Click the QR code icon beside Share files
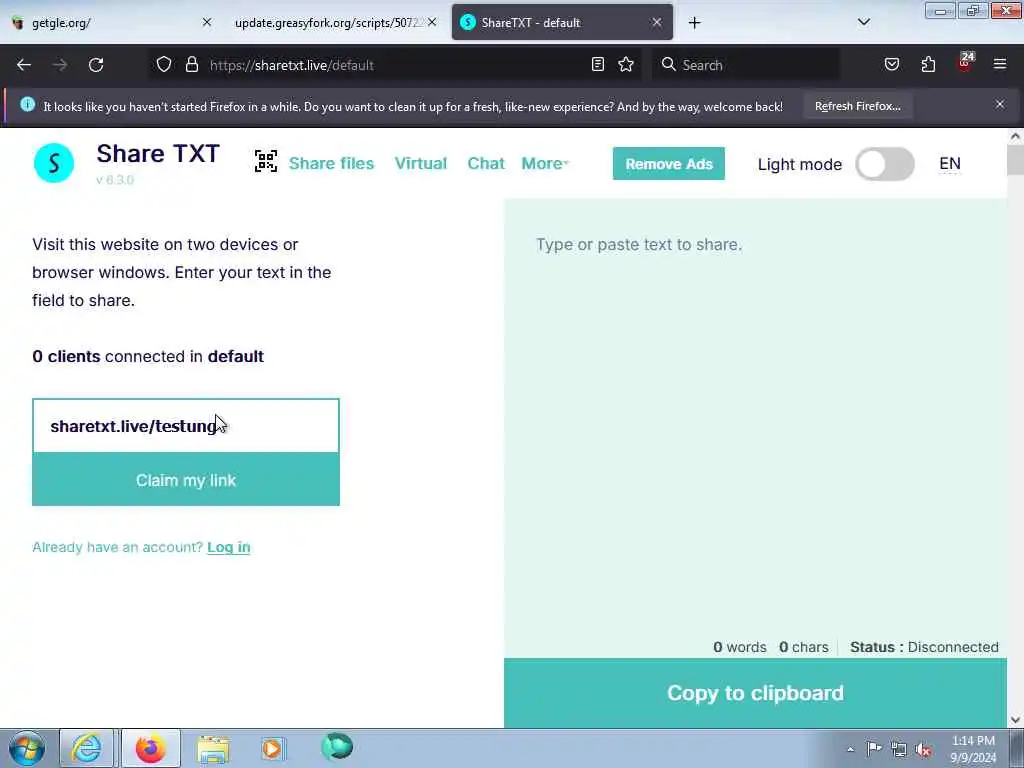Image resolution: width=1024 pixels, height=768 pixels. pyautogui.click(x=266, y=161)
